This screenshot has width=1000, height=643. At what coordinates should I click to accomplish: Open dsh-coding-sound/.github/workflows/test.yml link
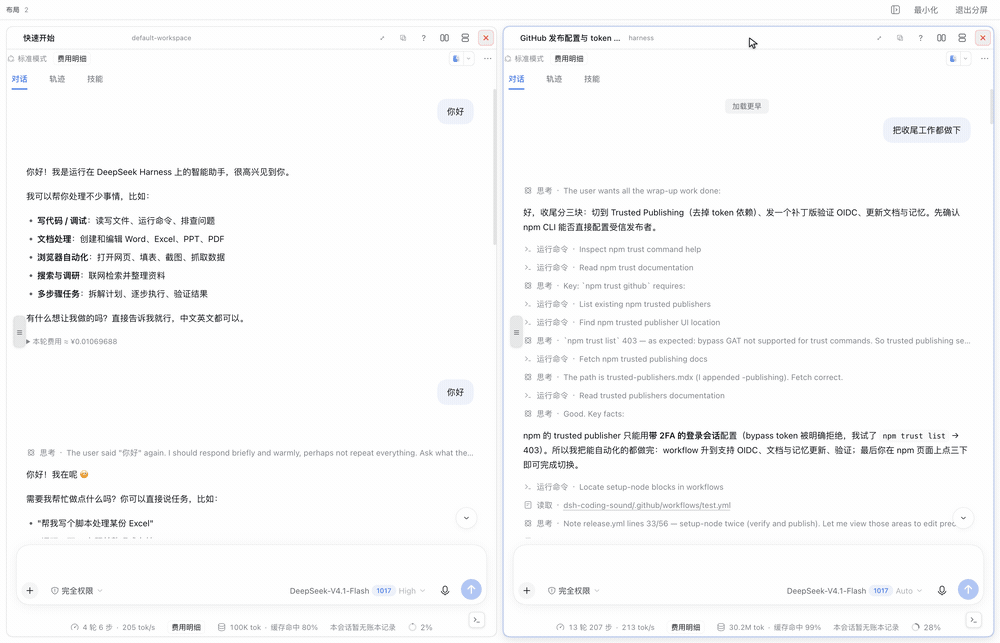[x=647, y=505]
